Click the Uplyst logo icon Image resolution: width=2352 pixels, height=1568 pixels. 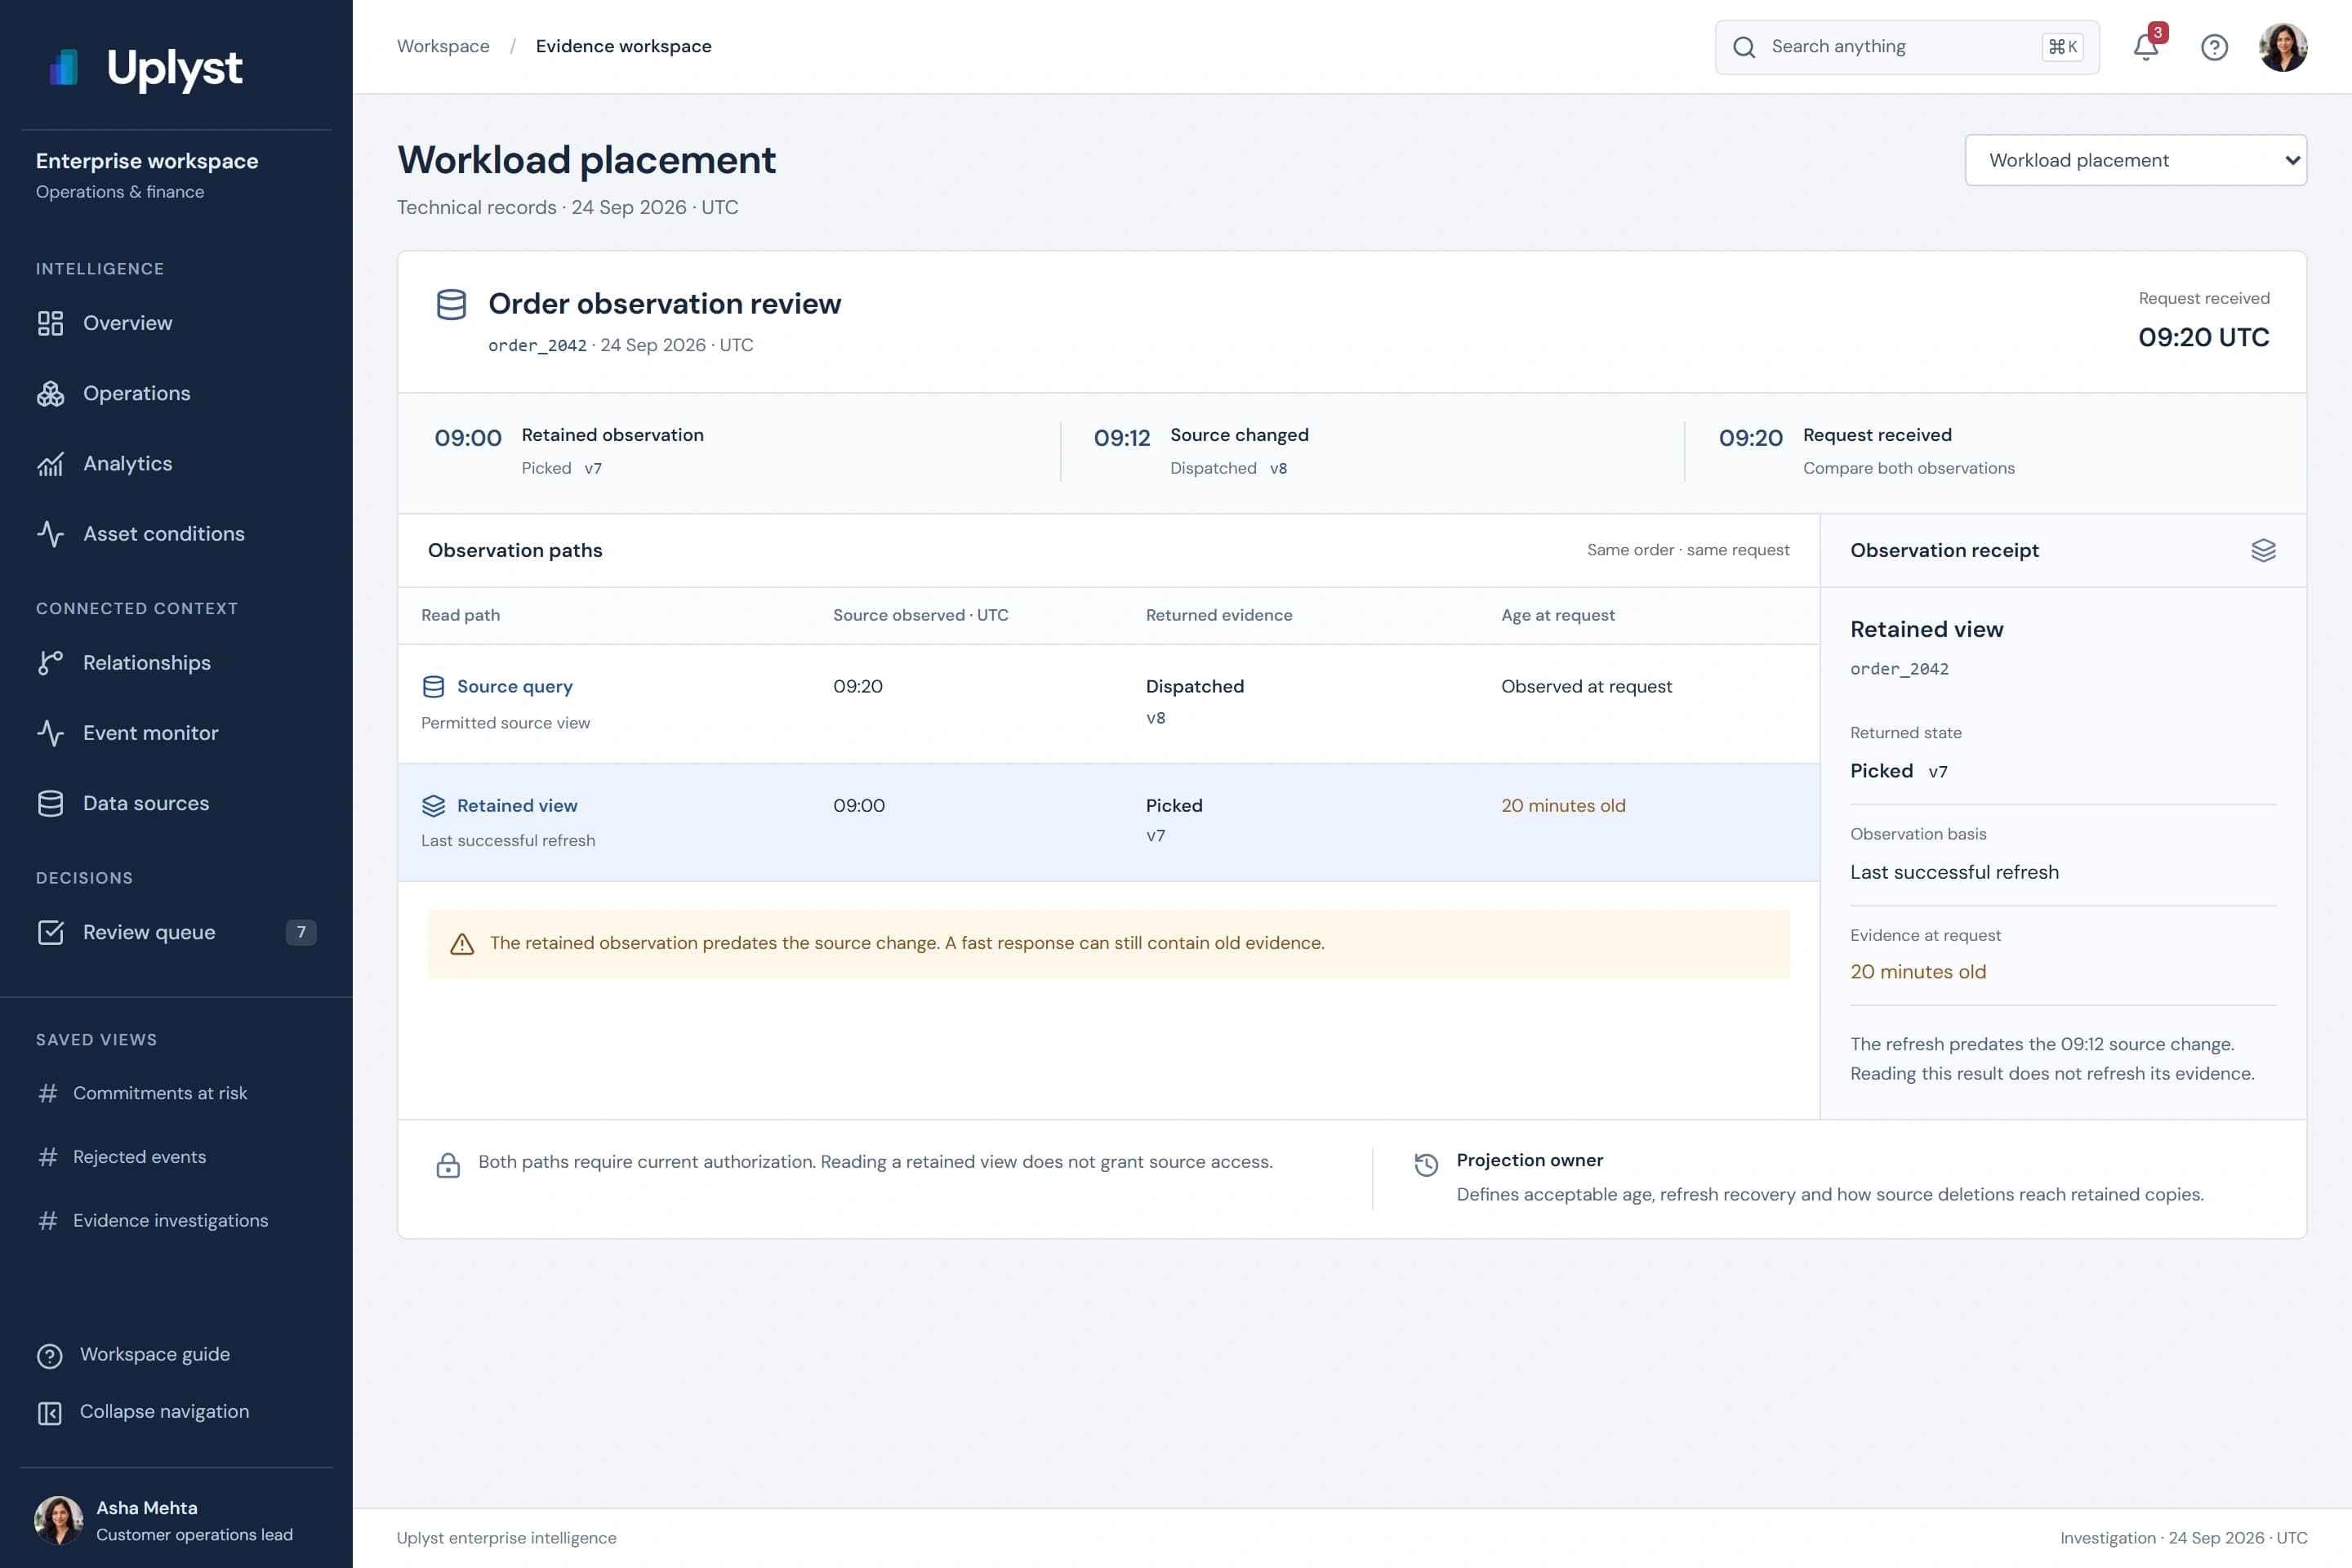pyautogui.click(x=63, y=67)
